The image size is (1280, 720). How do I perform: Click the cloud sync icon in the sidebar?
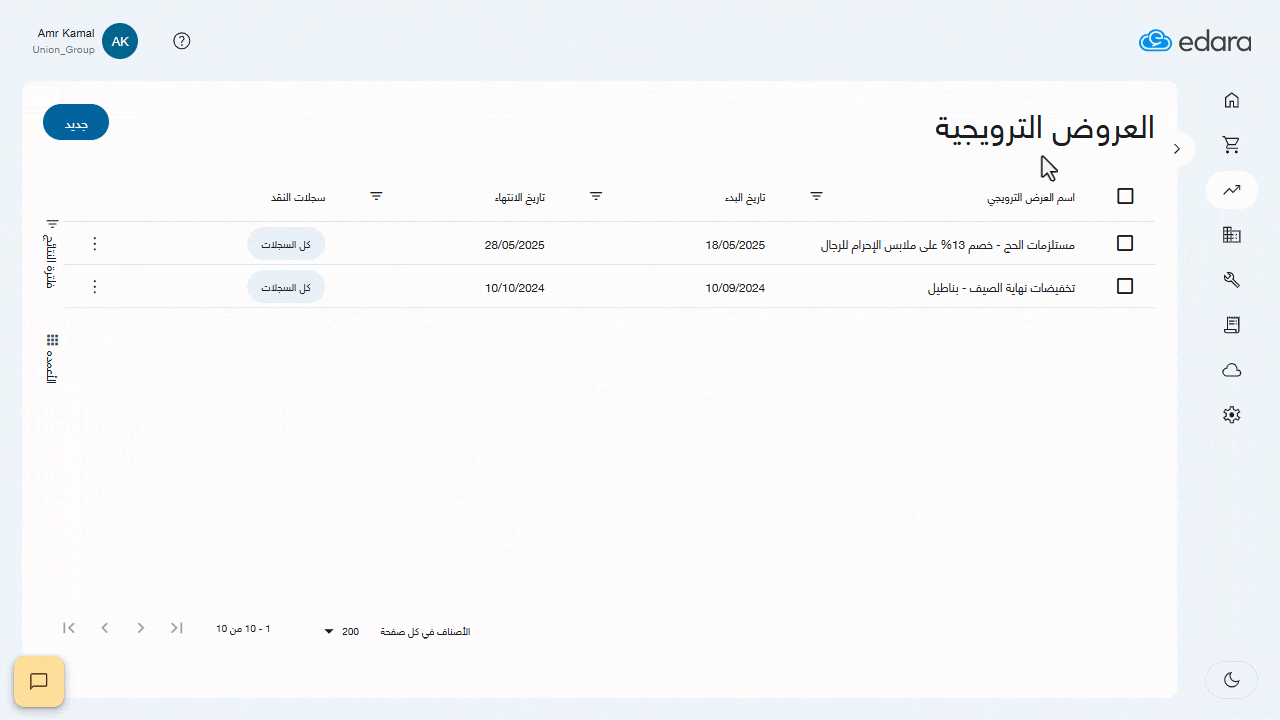point(1231,369)
